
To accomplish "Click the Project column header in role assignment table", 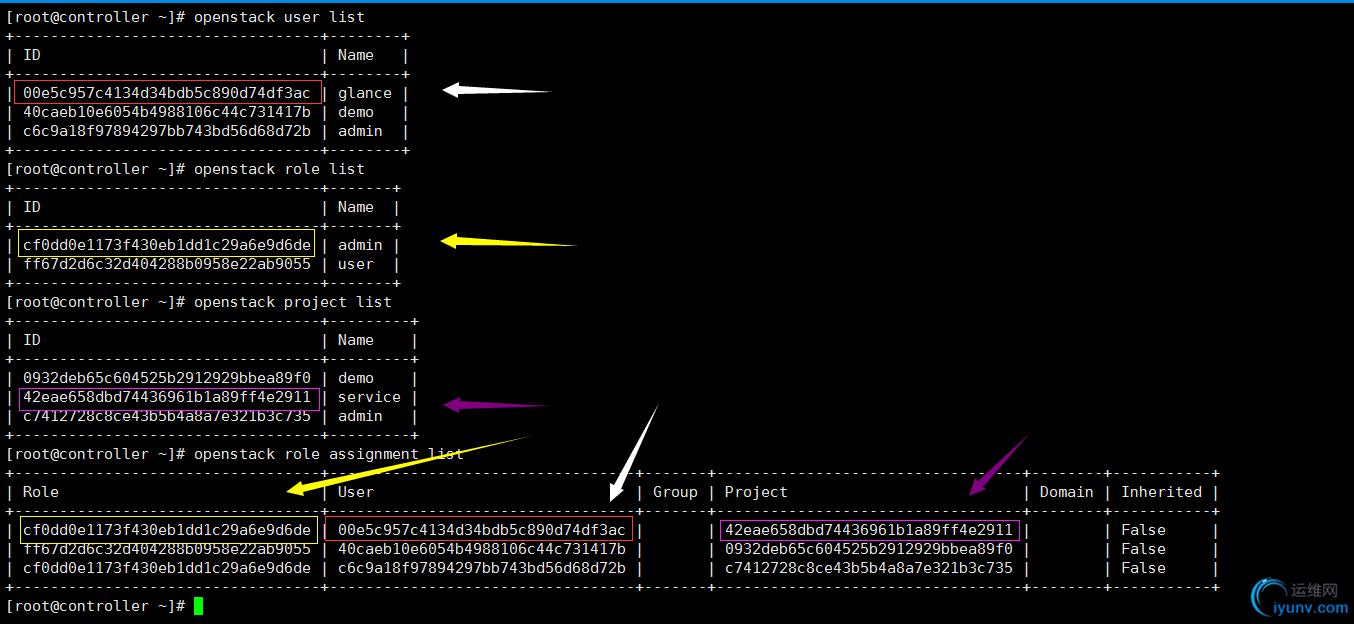I will click(756, 492).
